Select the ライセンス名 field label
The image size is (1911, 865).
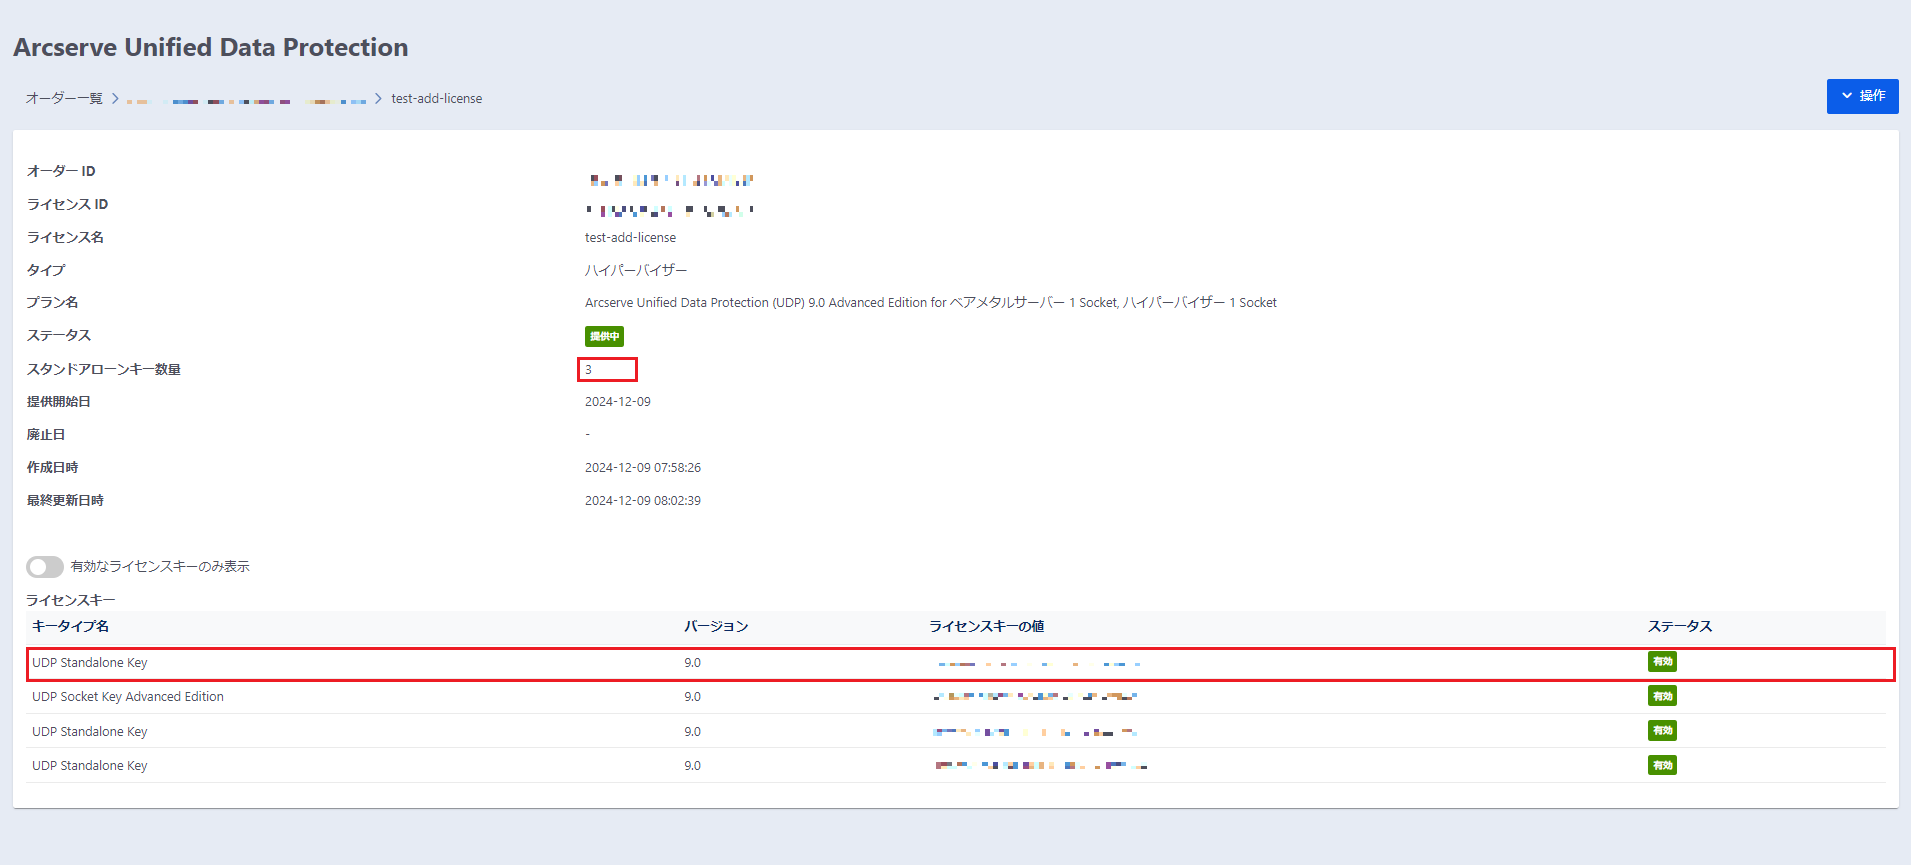tap(65, 237)
